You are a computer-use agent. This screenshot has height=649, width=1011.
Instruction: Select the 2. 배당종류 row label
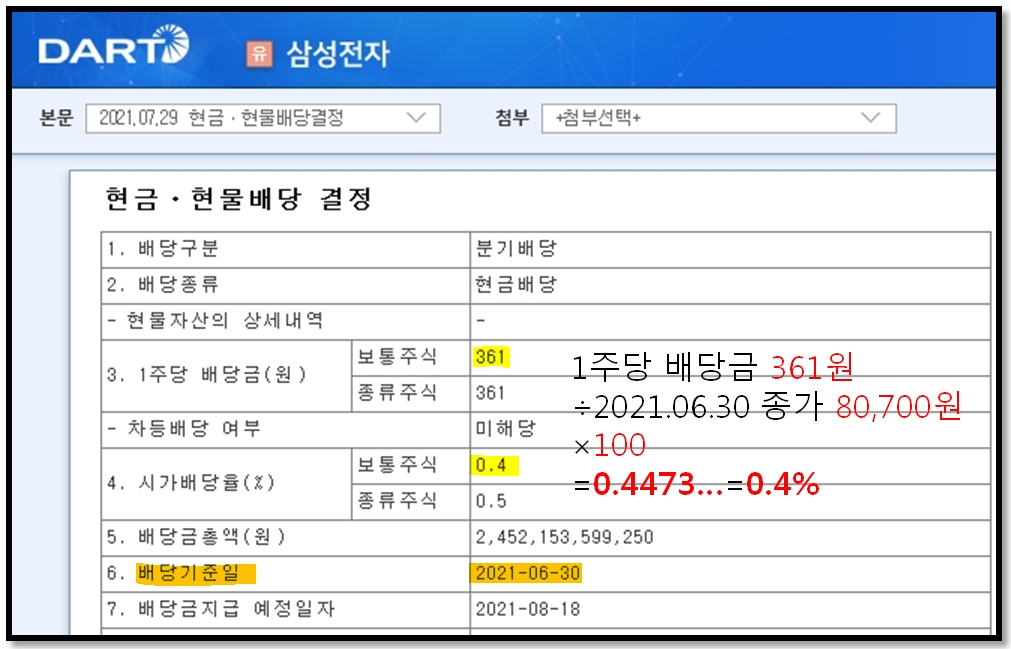coord(163,285)
